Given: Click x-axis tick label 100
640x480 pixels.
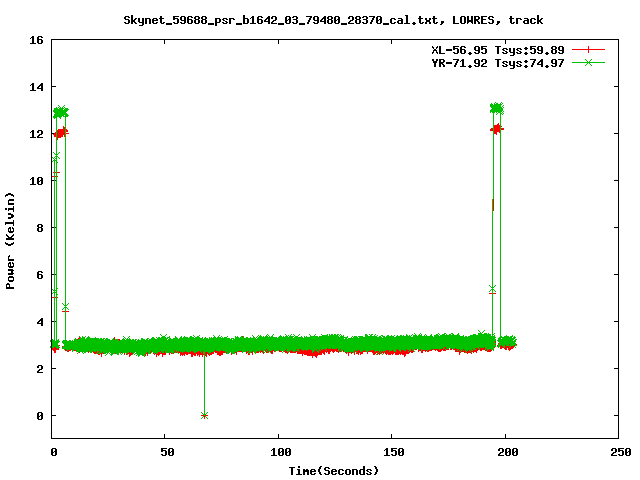Looking at the screenshot, I should point(280,452).
